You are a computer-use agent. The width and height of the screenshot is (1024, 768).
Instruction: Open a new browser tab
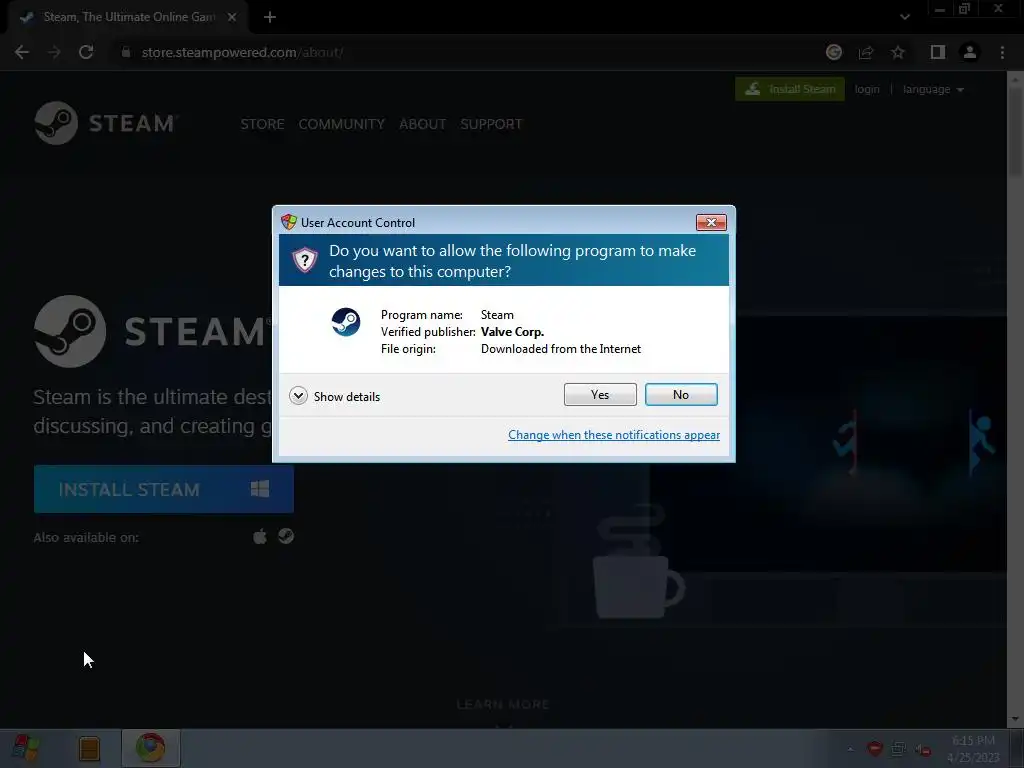[270, 17]
